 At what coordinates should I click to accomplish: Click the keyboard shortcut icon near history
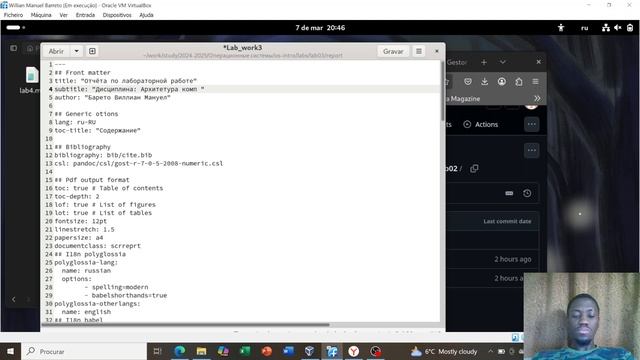[509, 193]
